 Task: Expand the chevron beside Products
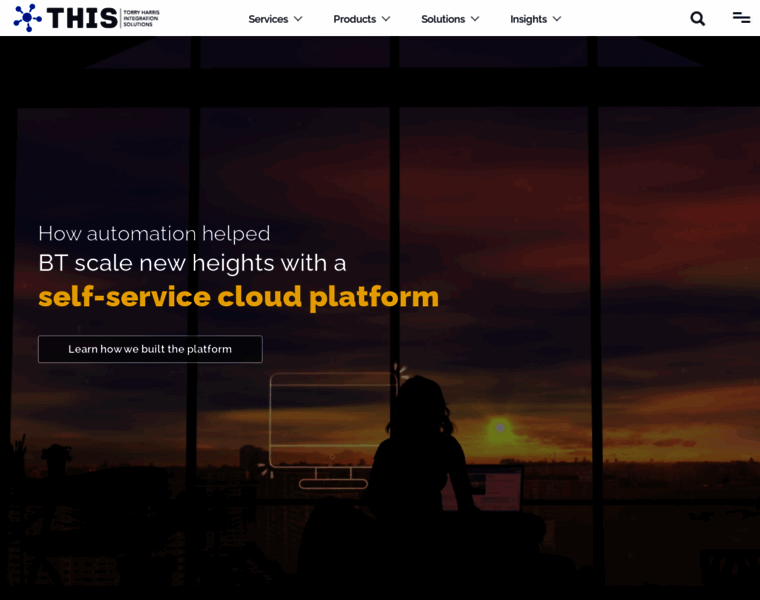(386, 19)
